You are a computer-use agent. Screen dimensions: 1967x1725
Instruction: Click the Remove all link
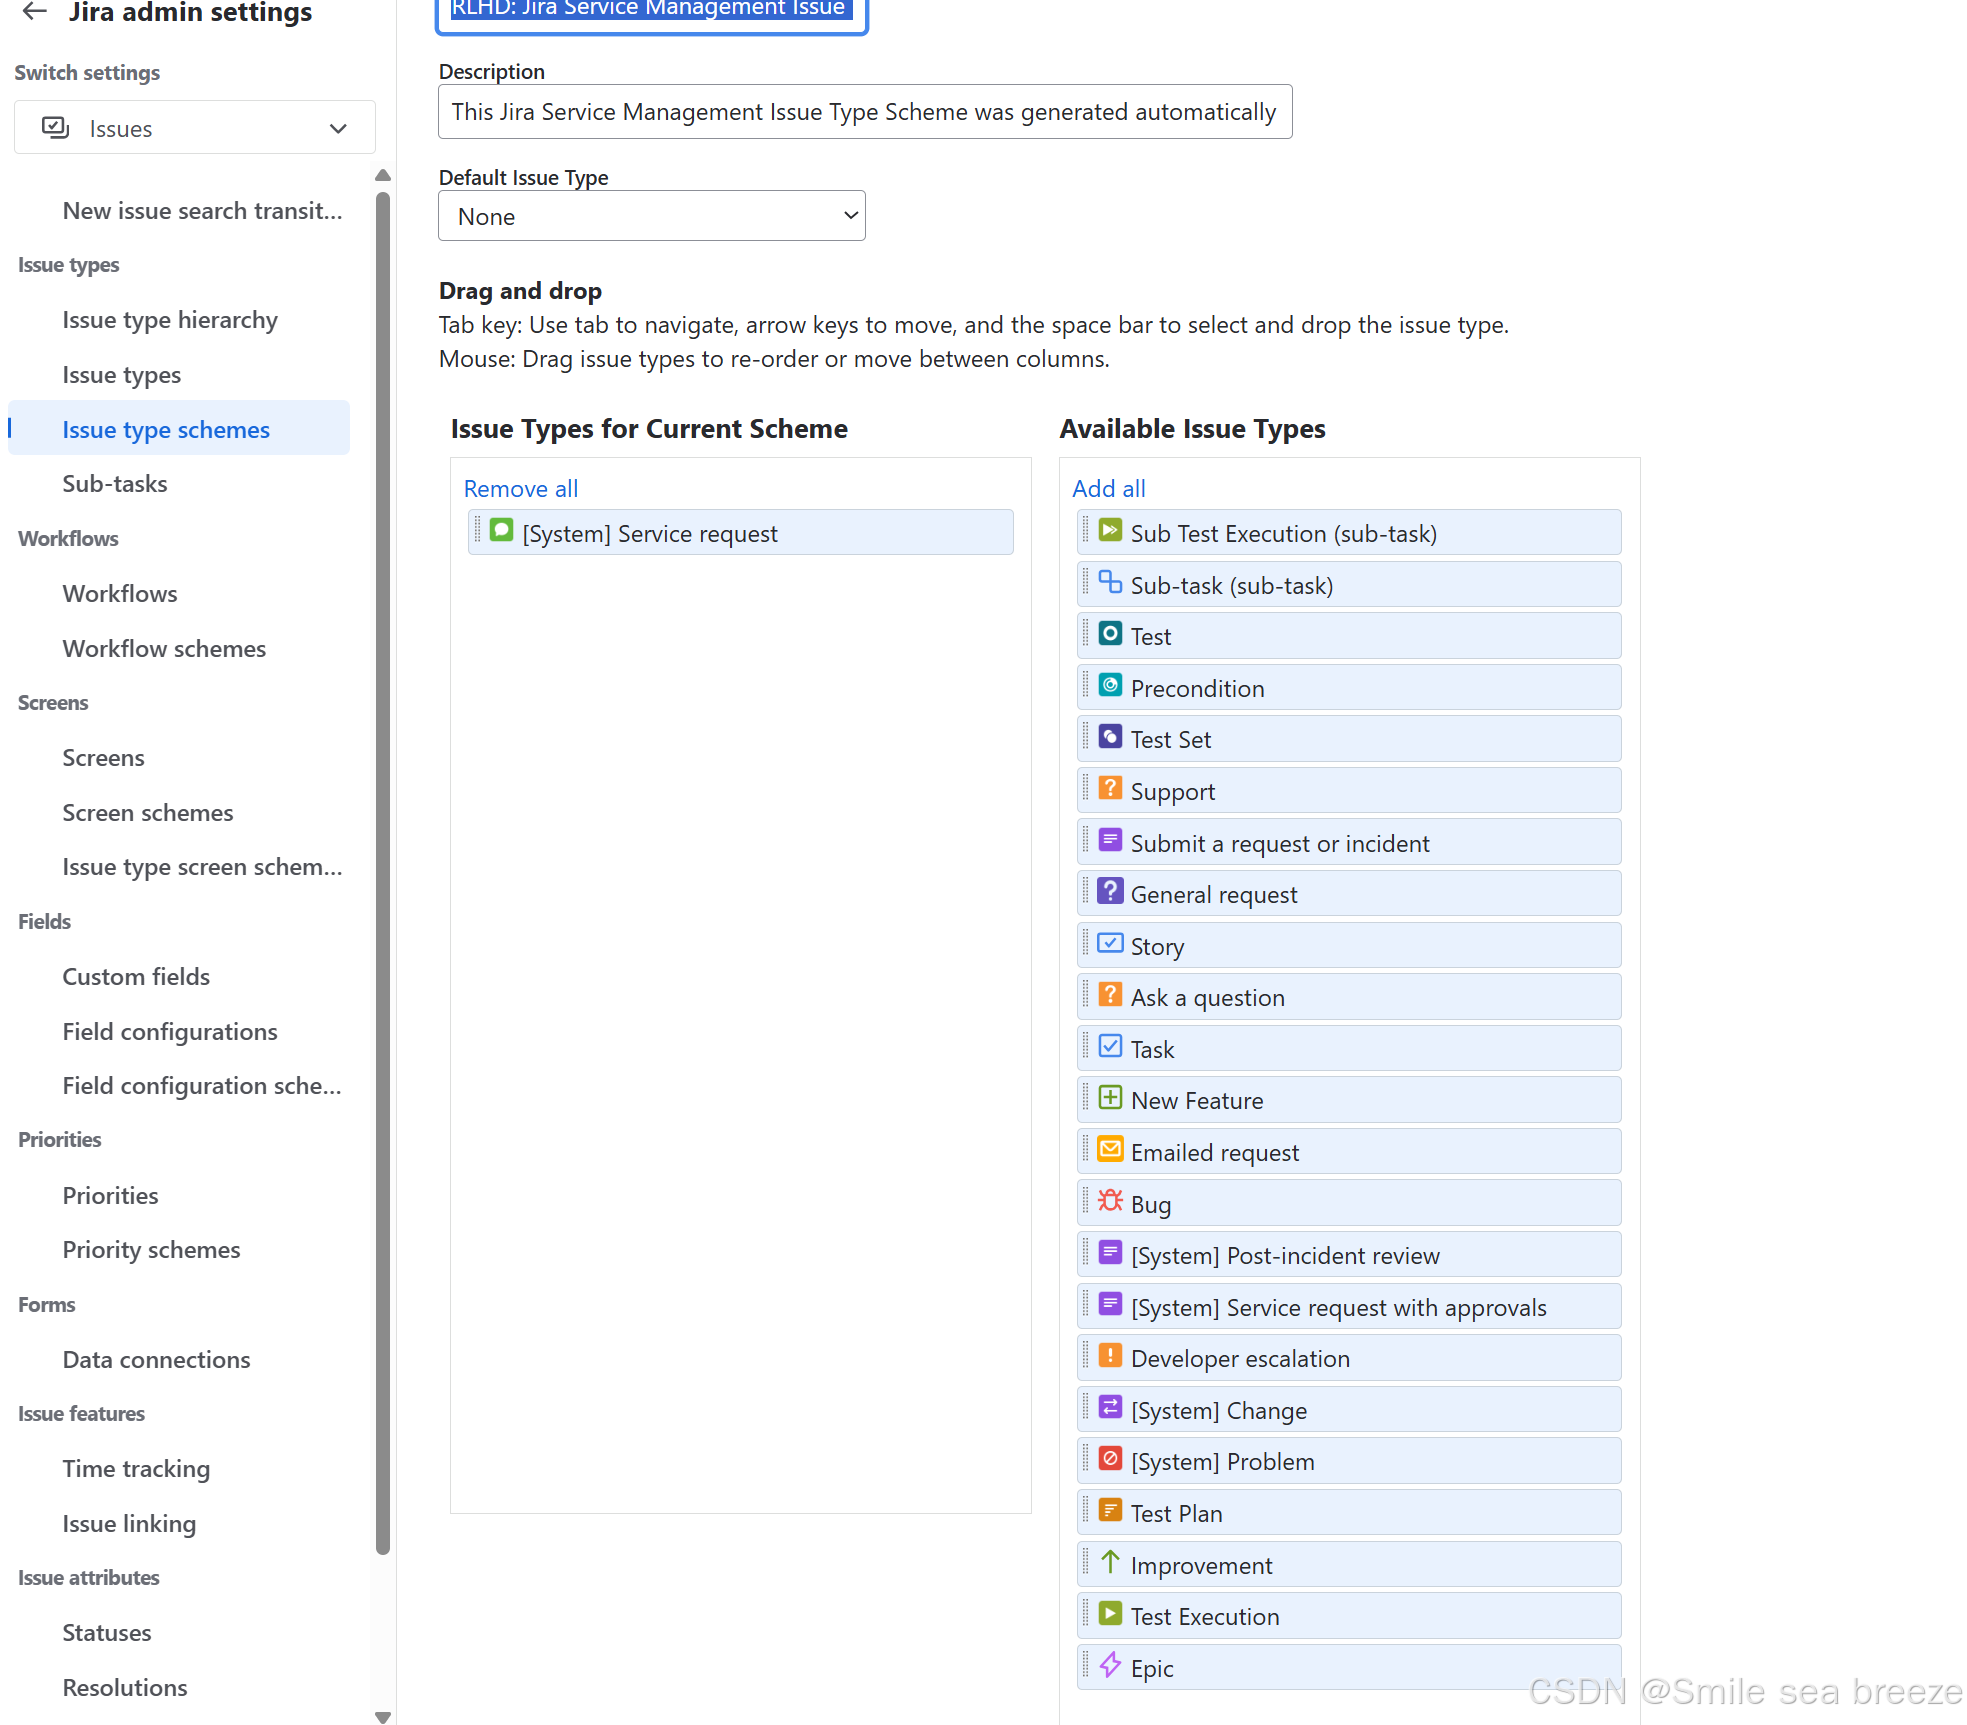coord(520,488)
